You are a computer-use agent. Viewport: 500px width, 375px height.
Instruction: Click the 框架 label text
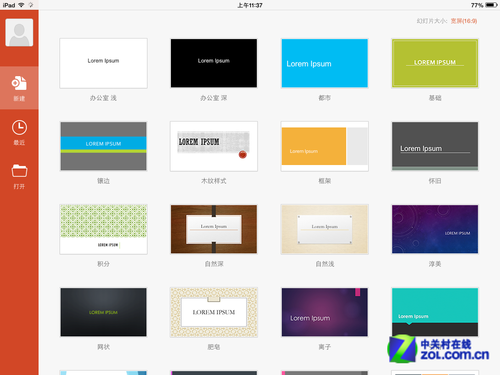pyautogui.click(x=324, y=181)
